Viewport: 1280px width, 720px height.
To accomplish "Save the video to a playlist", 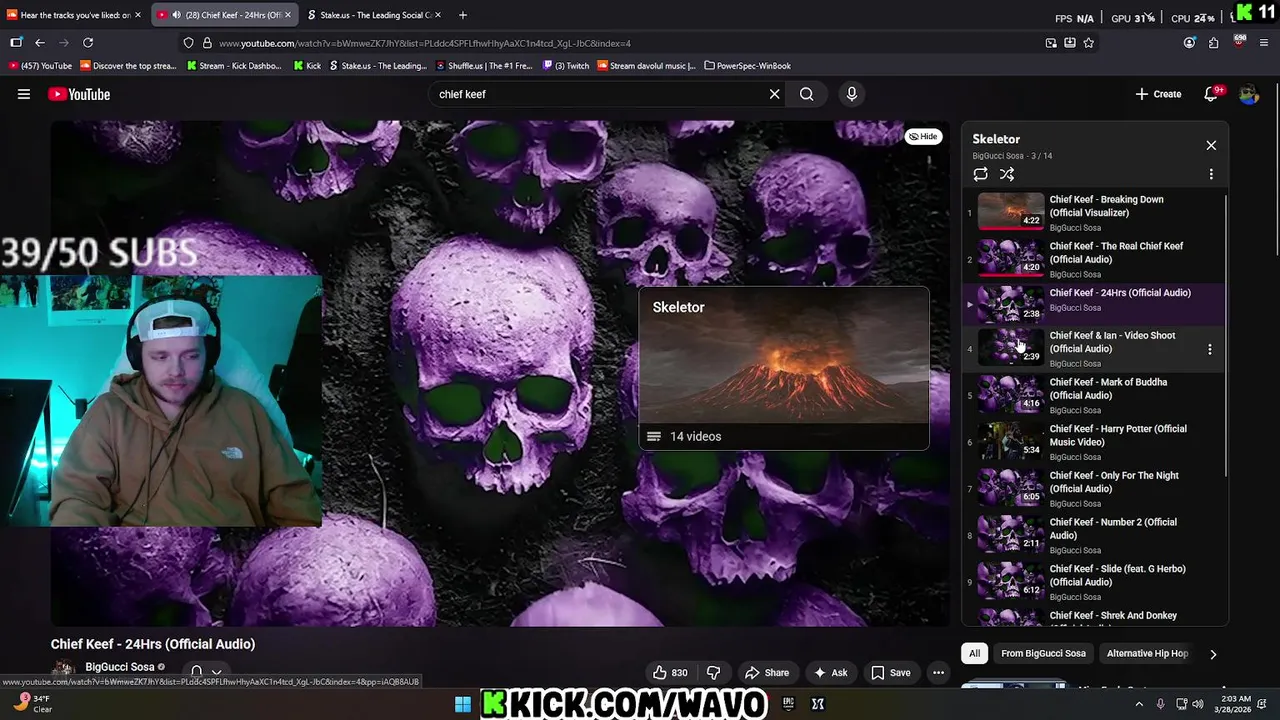I will pyautogui.click(x=890, y=673).
